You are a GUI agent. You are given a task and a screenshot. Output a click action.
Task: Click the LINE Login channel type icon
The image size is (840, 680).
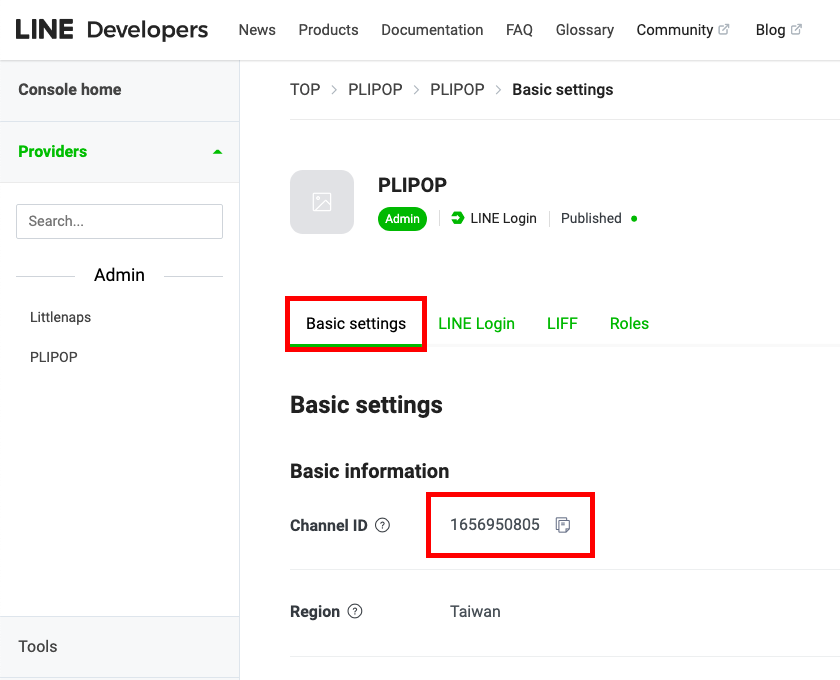(x=458, y=218)
